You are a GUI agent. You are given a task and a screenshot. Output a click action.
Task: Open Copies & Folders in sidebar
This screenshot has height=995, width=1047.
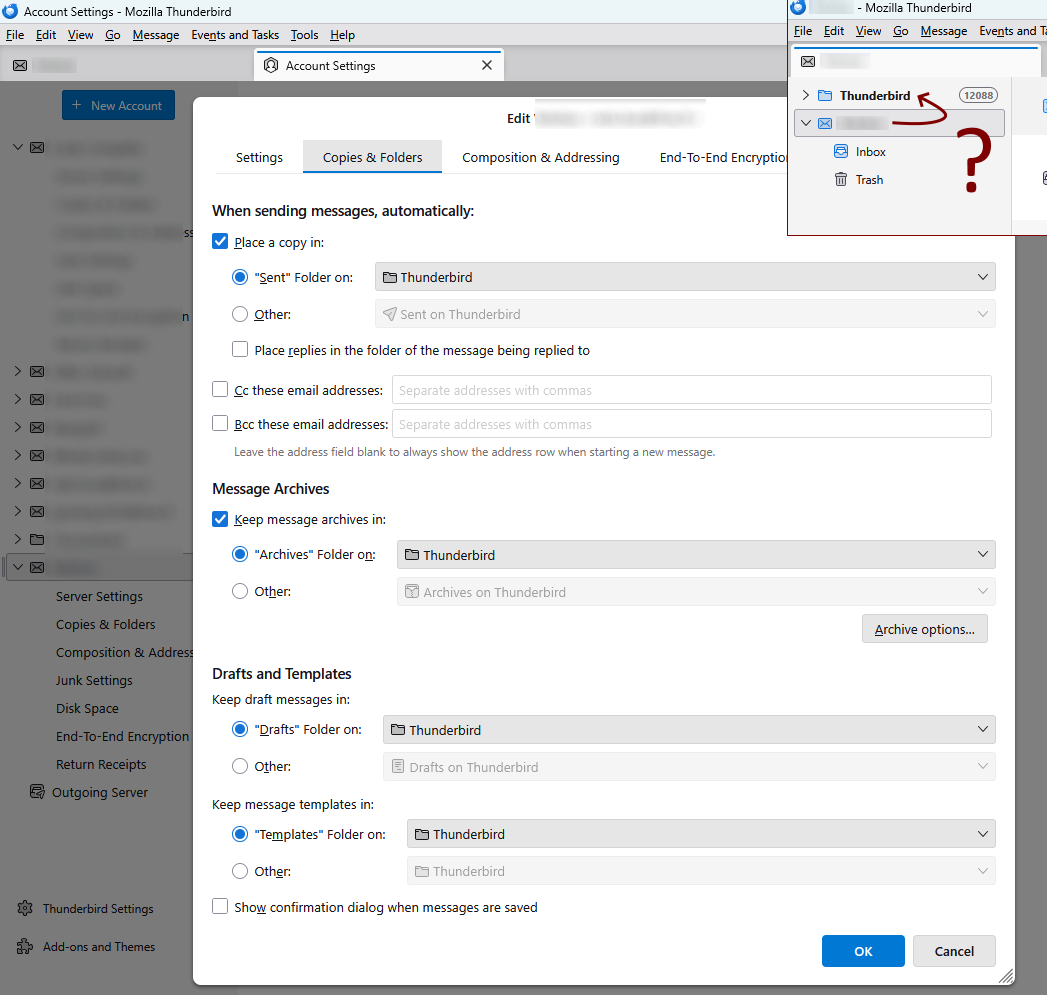(106, 624)
